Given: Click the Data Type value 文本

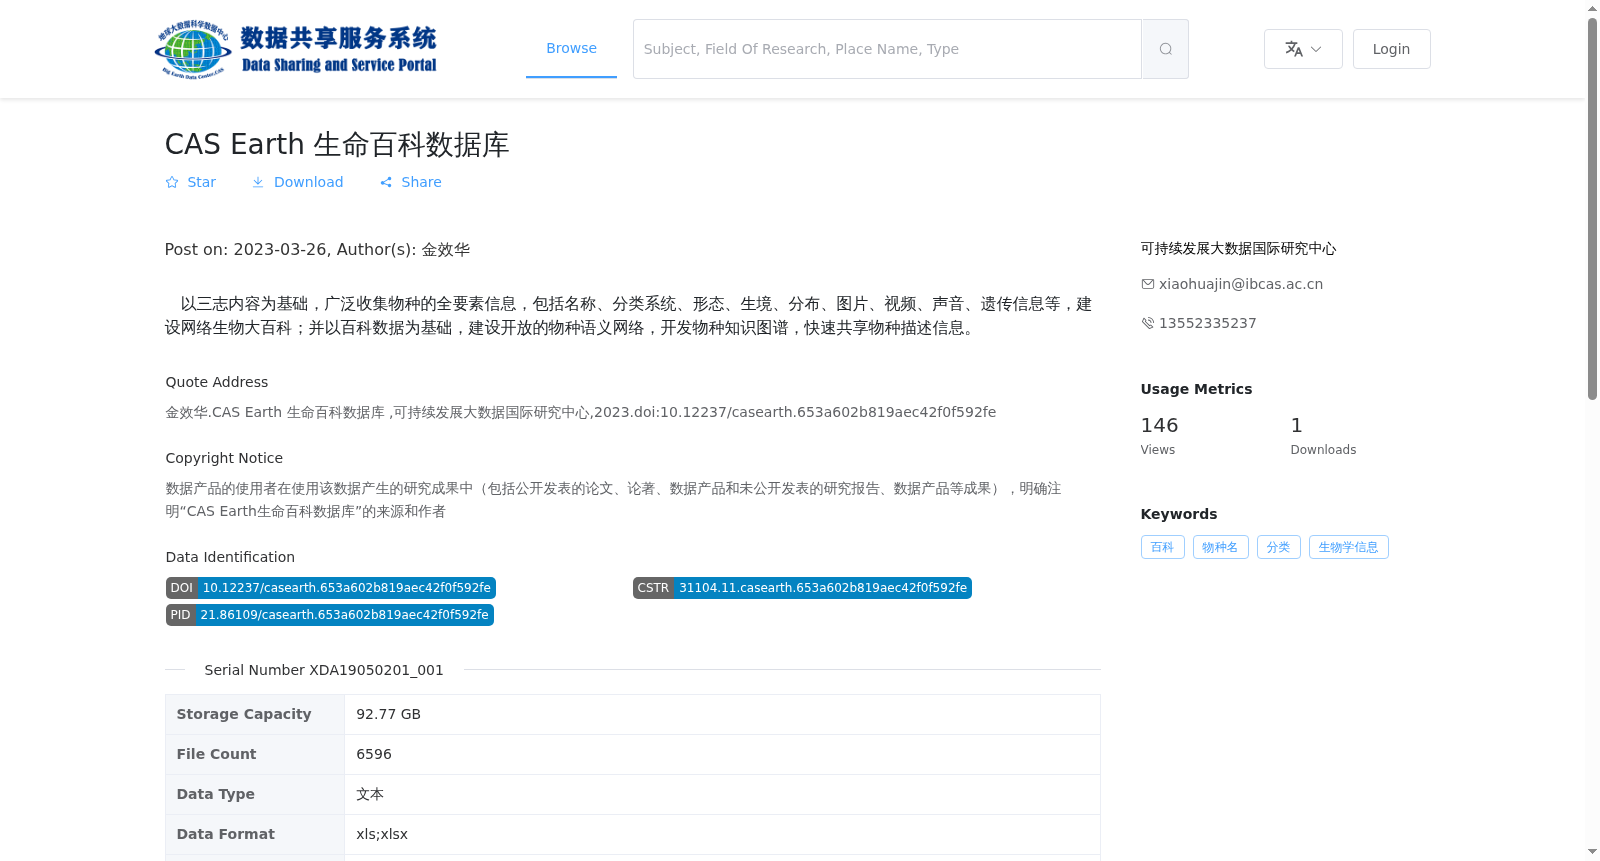Looking at the screenshot, I should tap(370, 794).
